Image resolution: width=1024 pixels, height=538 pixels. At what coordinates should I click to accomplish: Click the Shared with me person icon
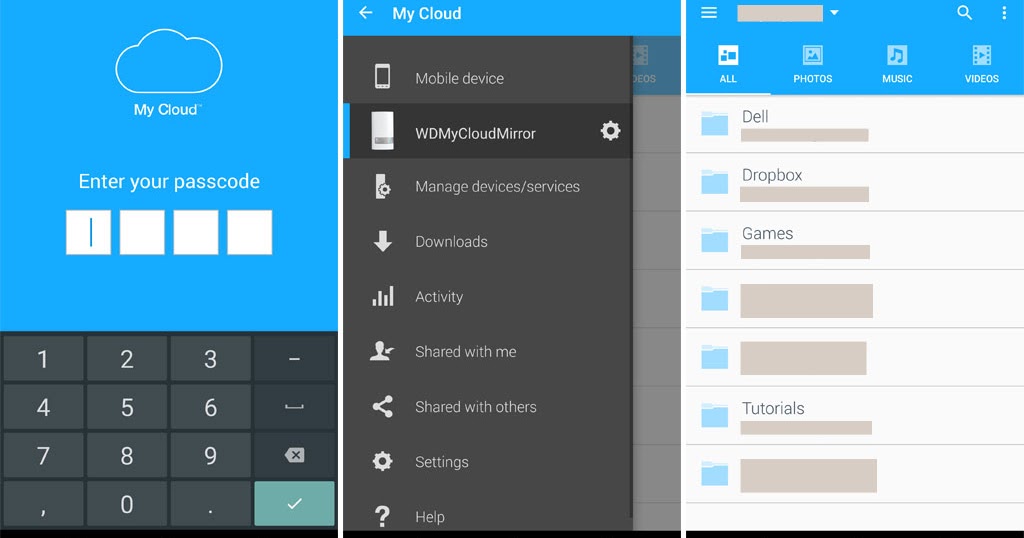382,351
